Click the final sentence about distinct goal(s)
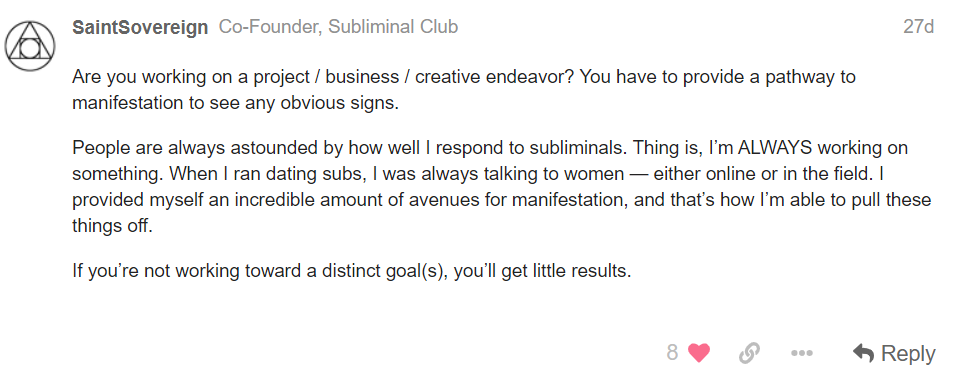This screenshot has width=961, height=380. 352,271
